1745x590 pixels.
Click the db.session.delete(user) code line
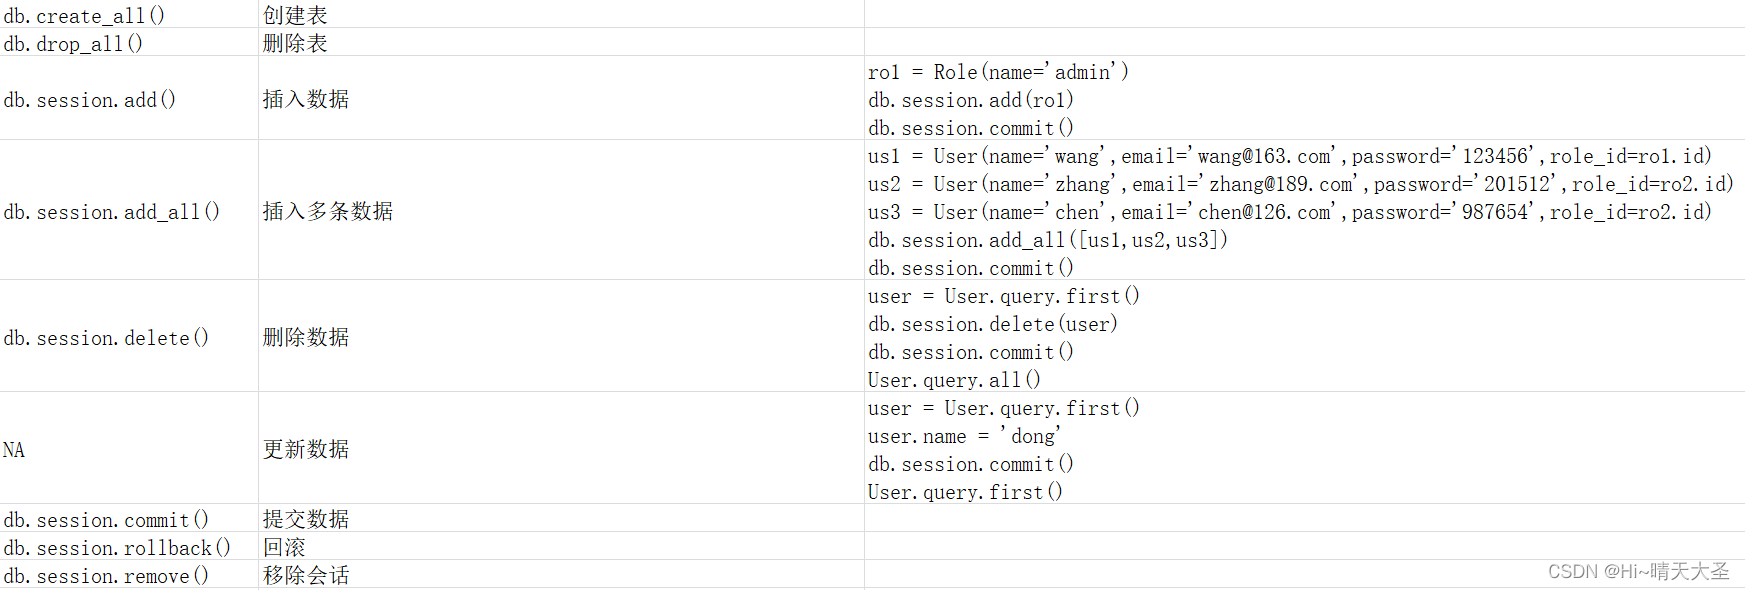(993, 324)
